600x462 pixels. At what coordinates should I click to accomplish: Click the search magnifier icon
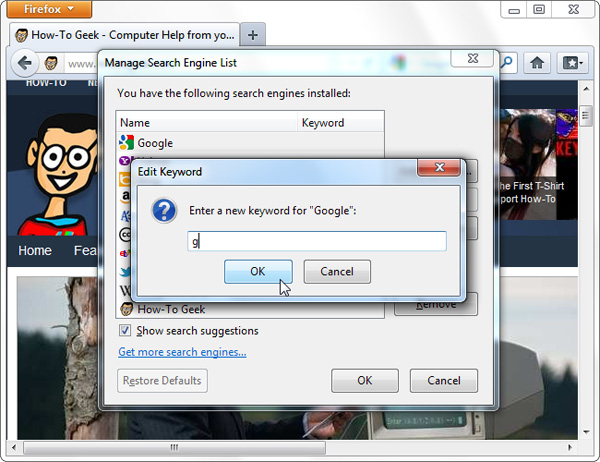click(x=507, y=62)
